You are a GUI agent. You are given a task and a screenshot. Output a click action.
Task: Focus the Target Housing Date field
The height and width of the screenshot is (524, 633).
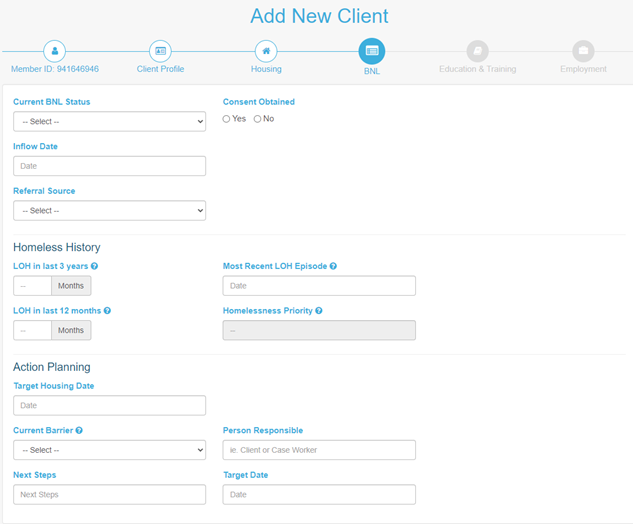(109, 405)
